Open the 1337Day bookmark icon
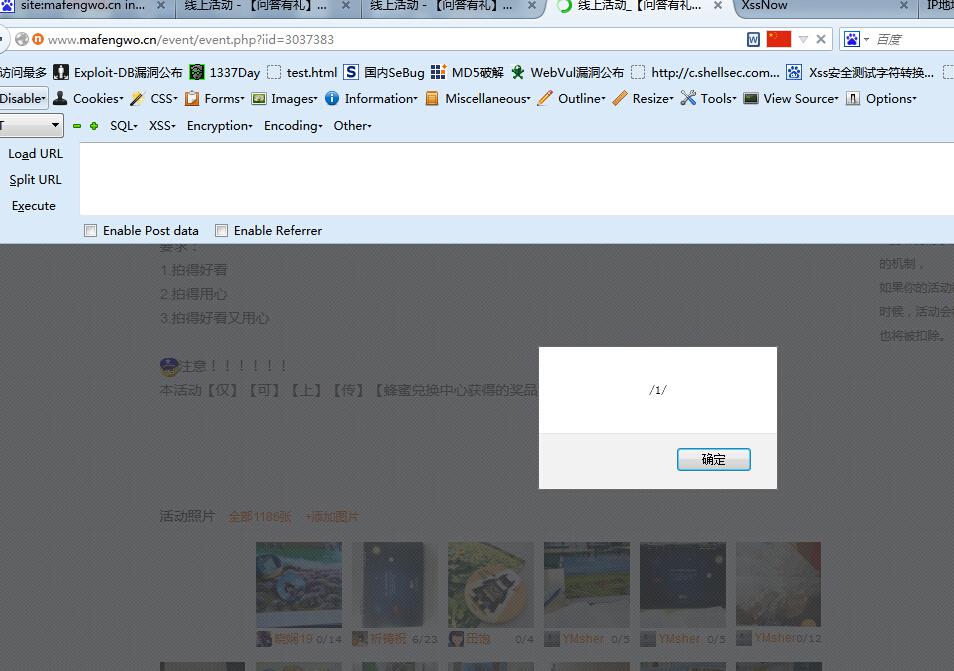Image resolution: width=954 pixels, height=671 pixels. pyautogui.click(x=197, y=72)
